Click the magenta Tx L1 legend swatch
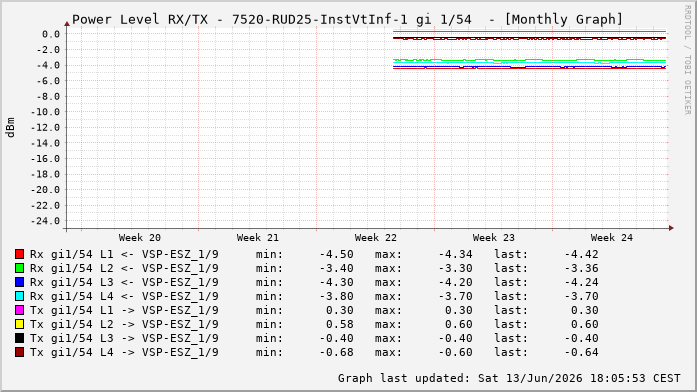This screenshot has width=697, height=392. (19, 310)
